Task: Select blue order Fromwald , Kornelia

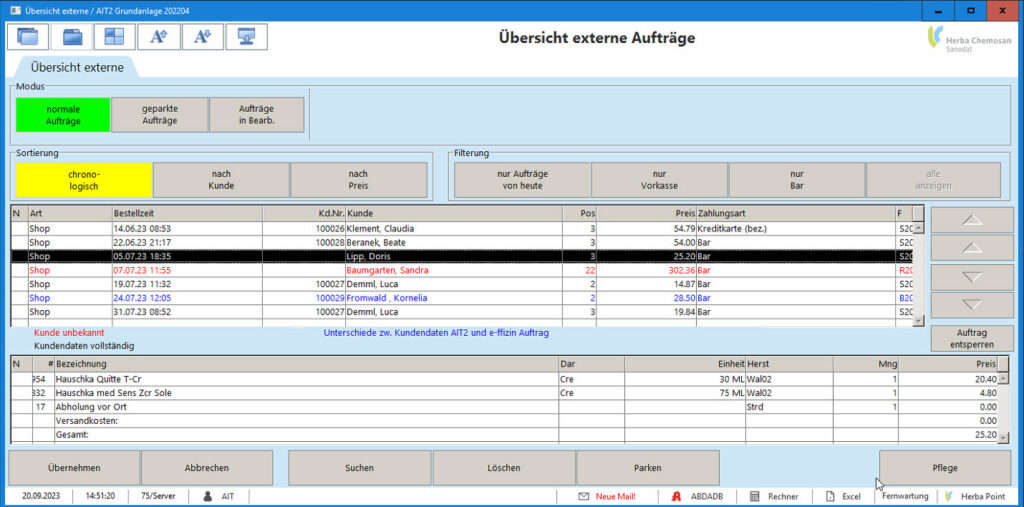Action: click(x=462, y=298)
